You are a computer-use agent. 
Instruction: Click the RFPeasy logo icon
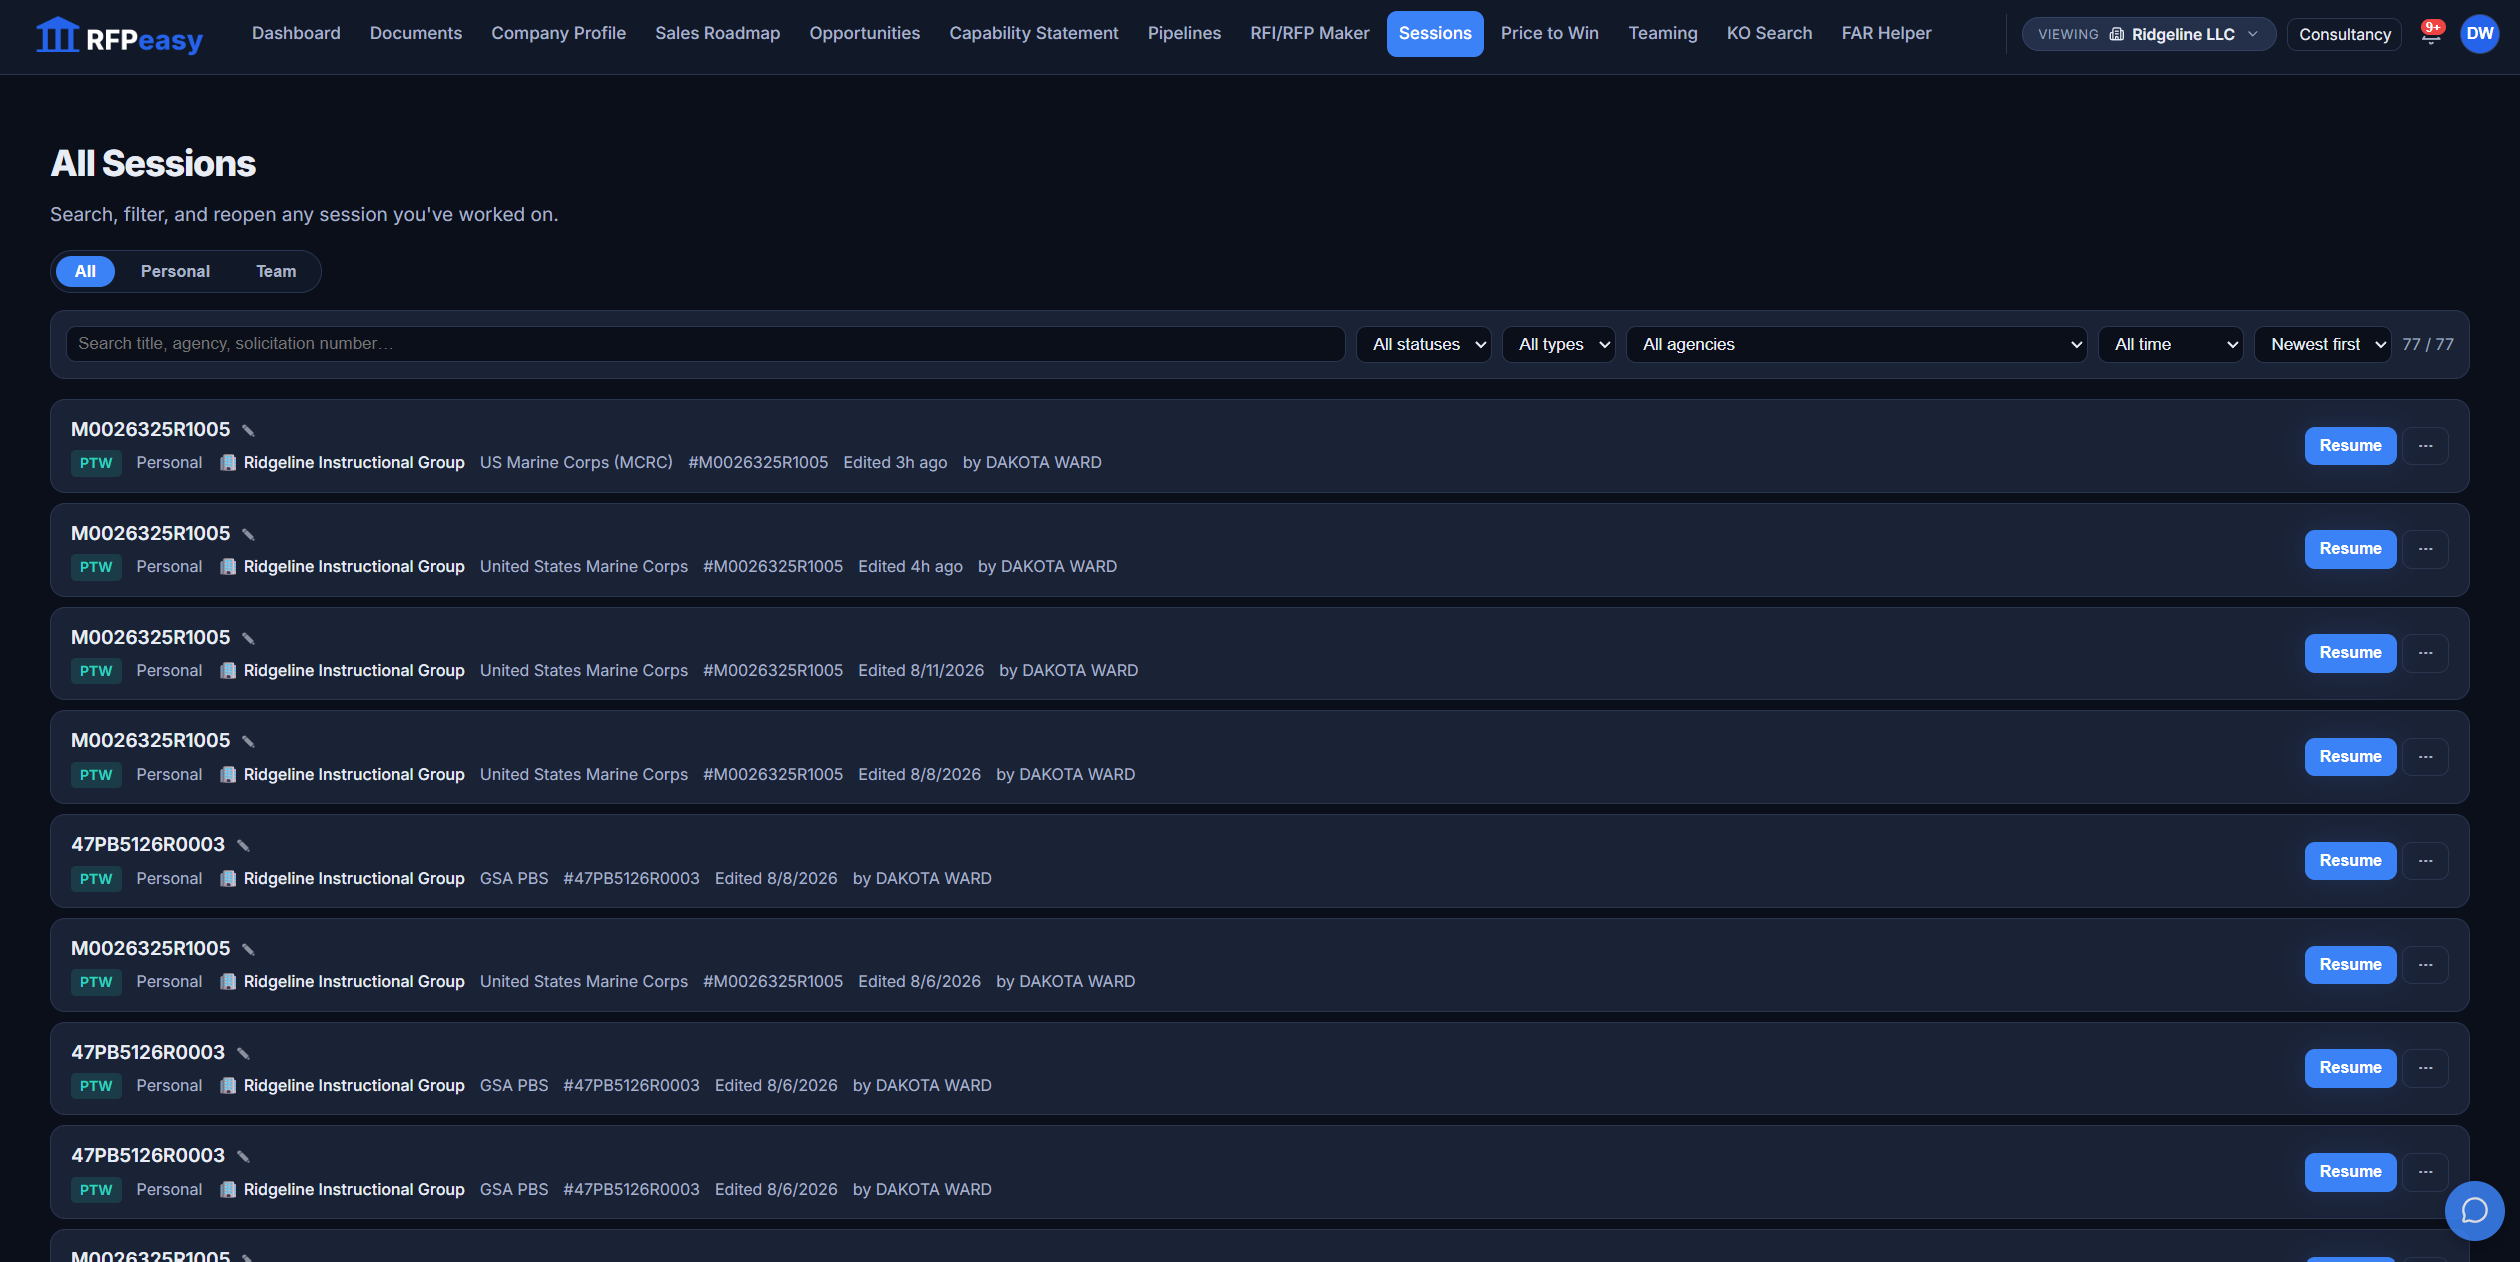pos(57,35)
